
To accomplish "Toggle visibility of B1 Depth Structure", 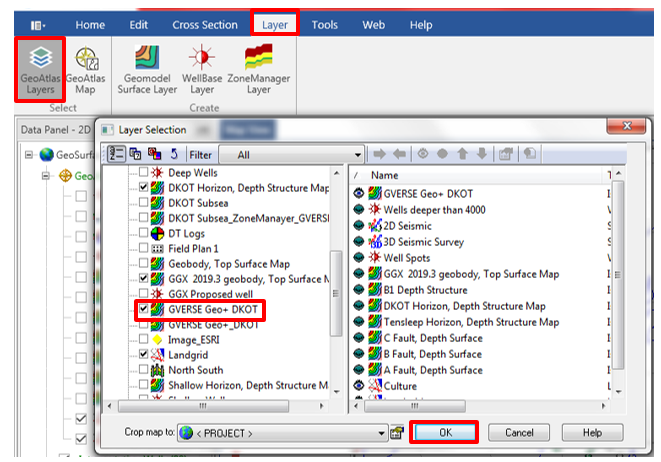I will (359, 290).
